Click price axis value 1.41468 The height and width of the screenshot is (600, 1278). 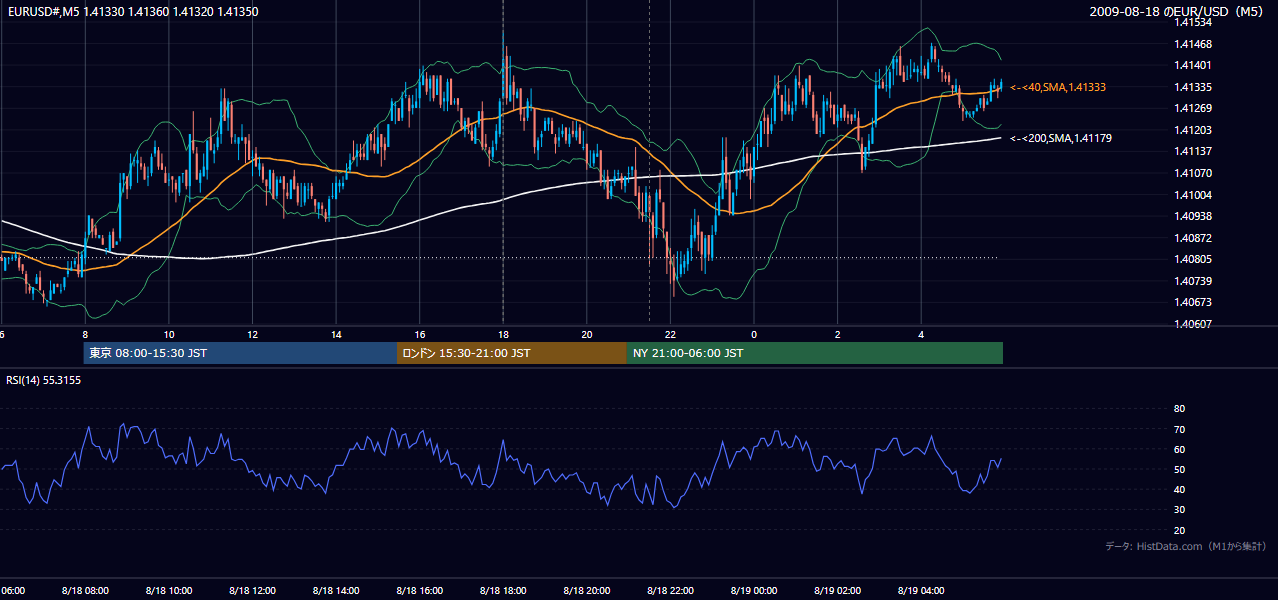pos(1192,44)
